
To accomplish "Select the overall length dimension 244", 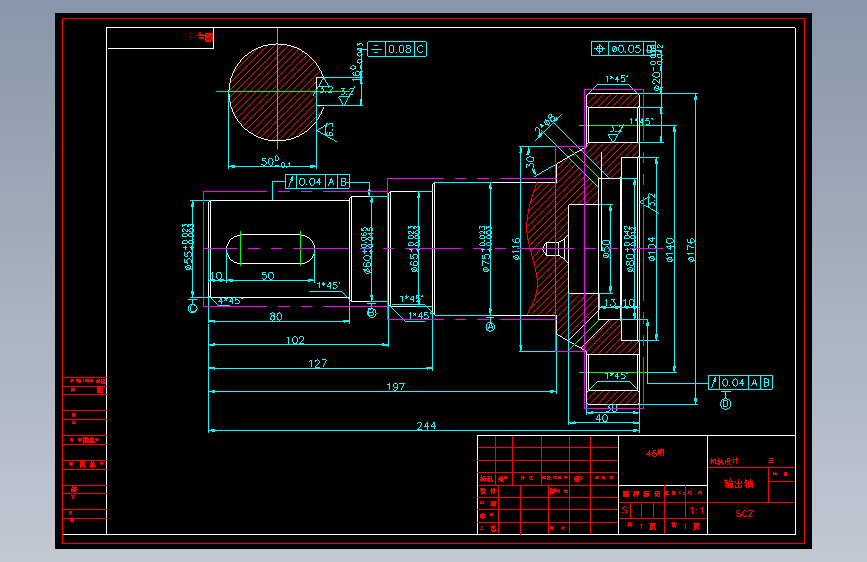I will (x=426, y=425).
